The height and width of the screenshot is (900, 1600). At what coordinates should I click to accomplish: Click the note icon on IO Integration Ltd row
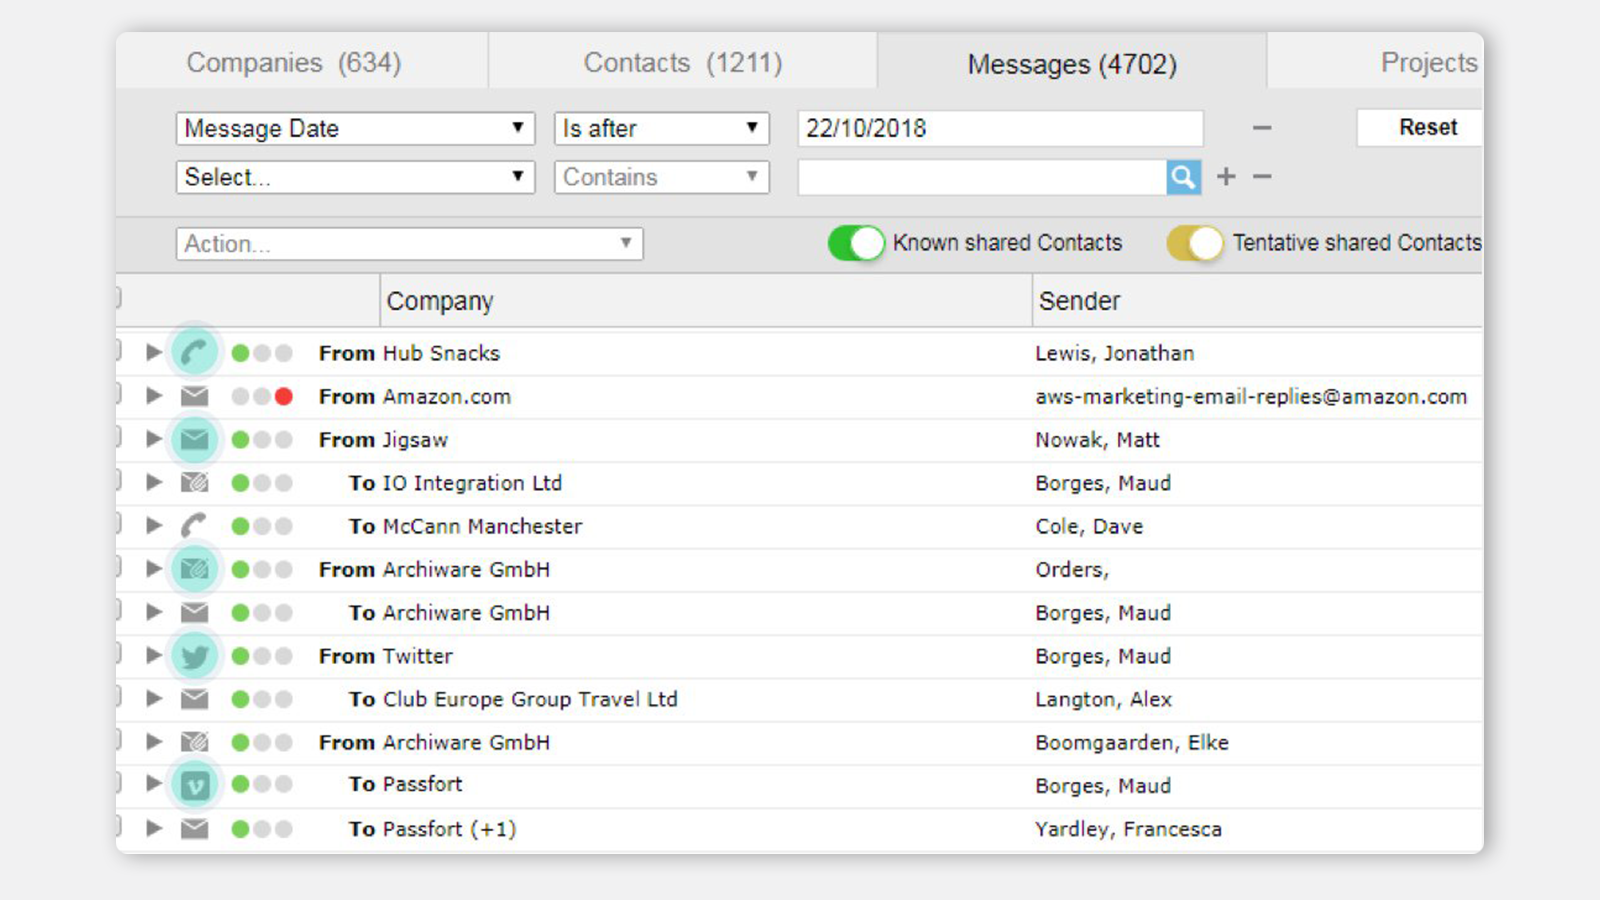tap(196, 482)
